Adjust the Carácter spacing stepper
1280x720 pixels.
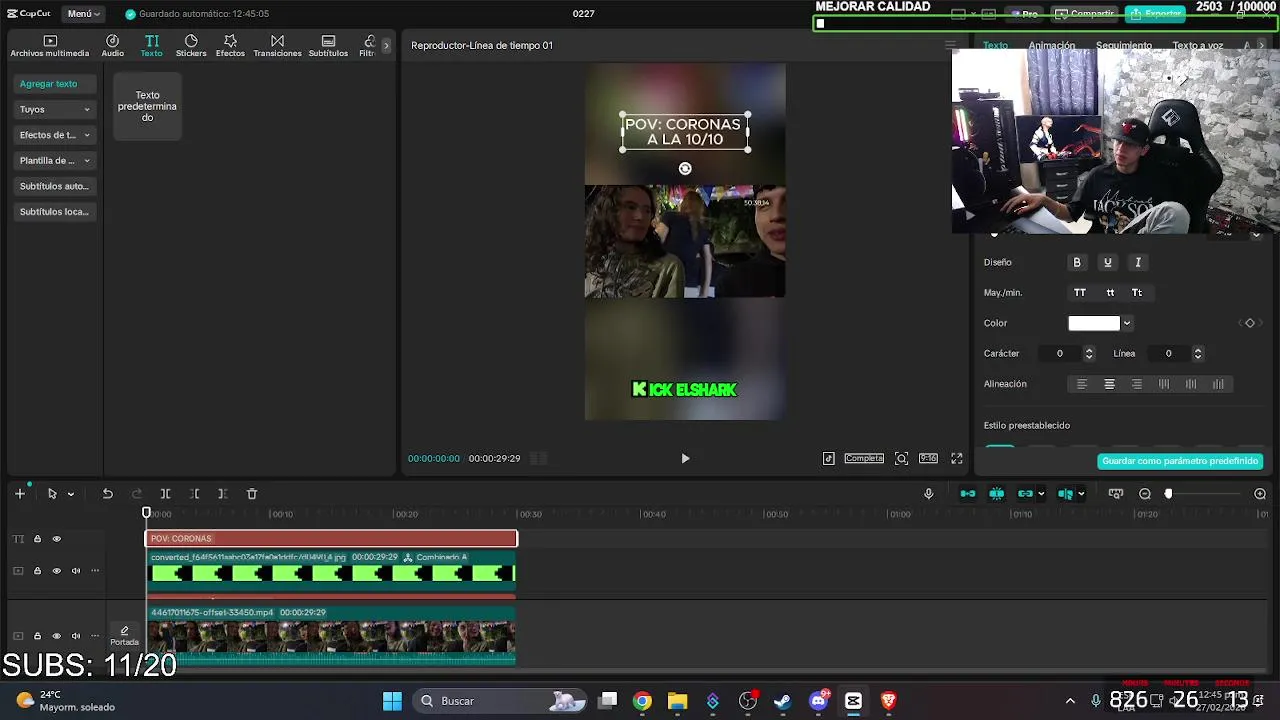coord(1089,353)
